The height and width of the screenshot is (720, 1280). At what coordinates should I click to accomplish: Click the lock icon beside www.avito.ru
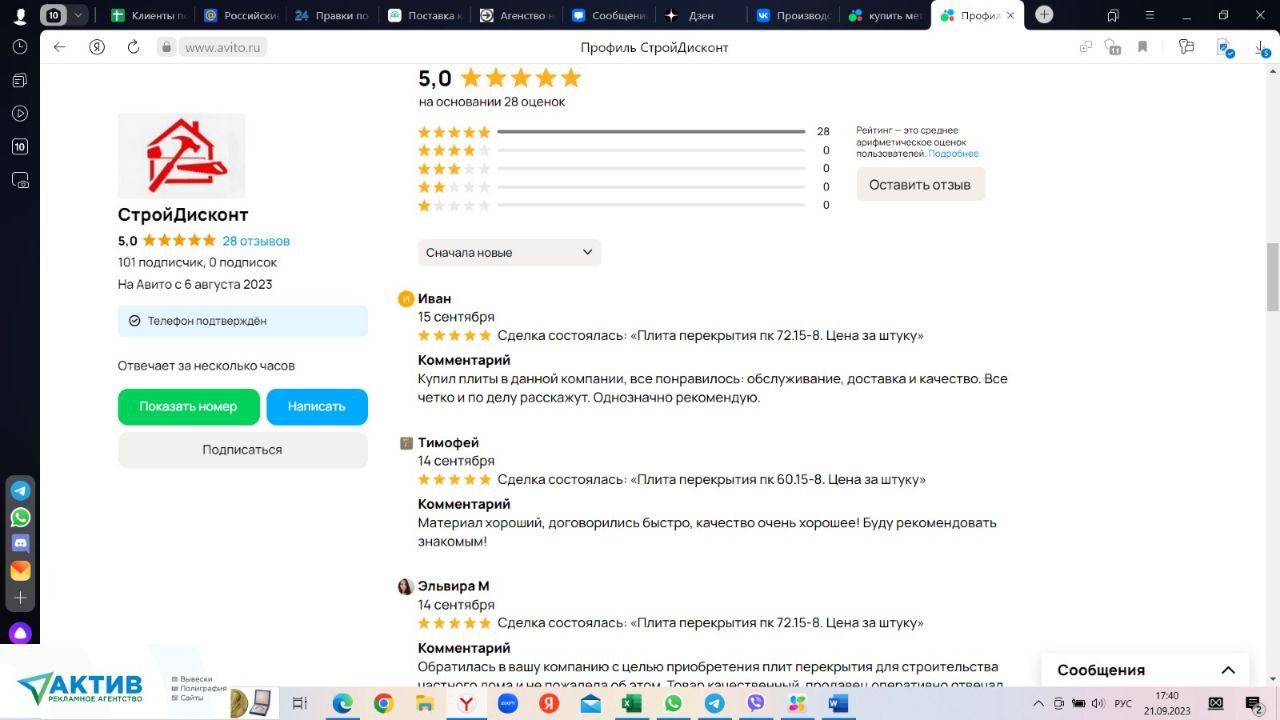point(167,47)
